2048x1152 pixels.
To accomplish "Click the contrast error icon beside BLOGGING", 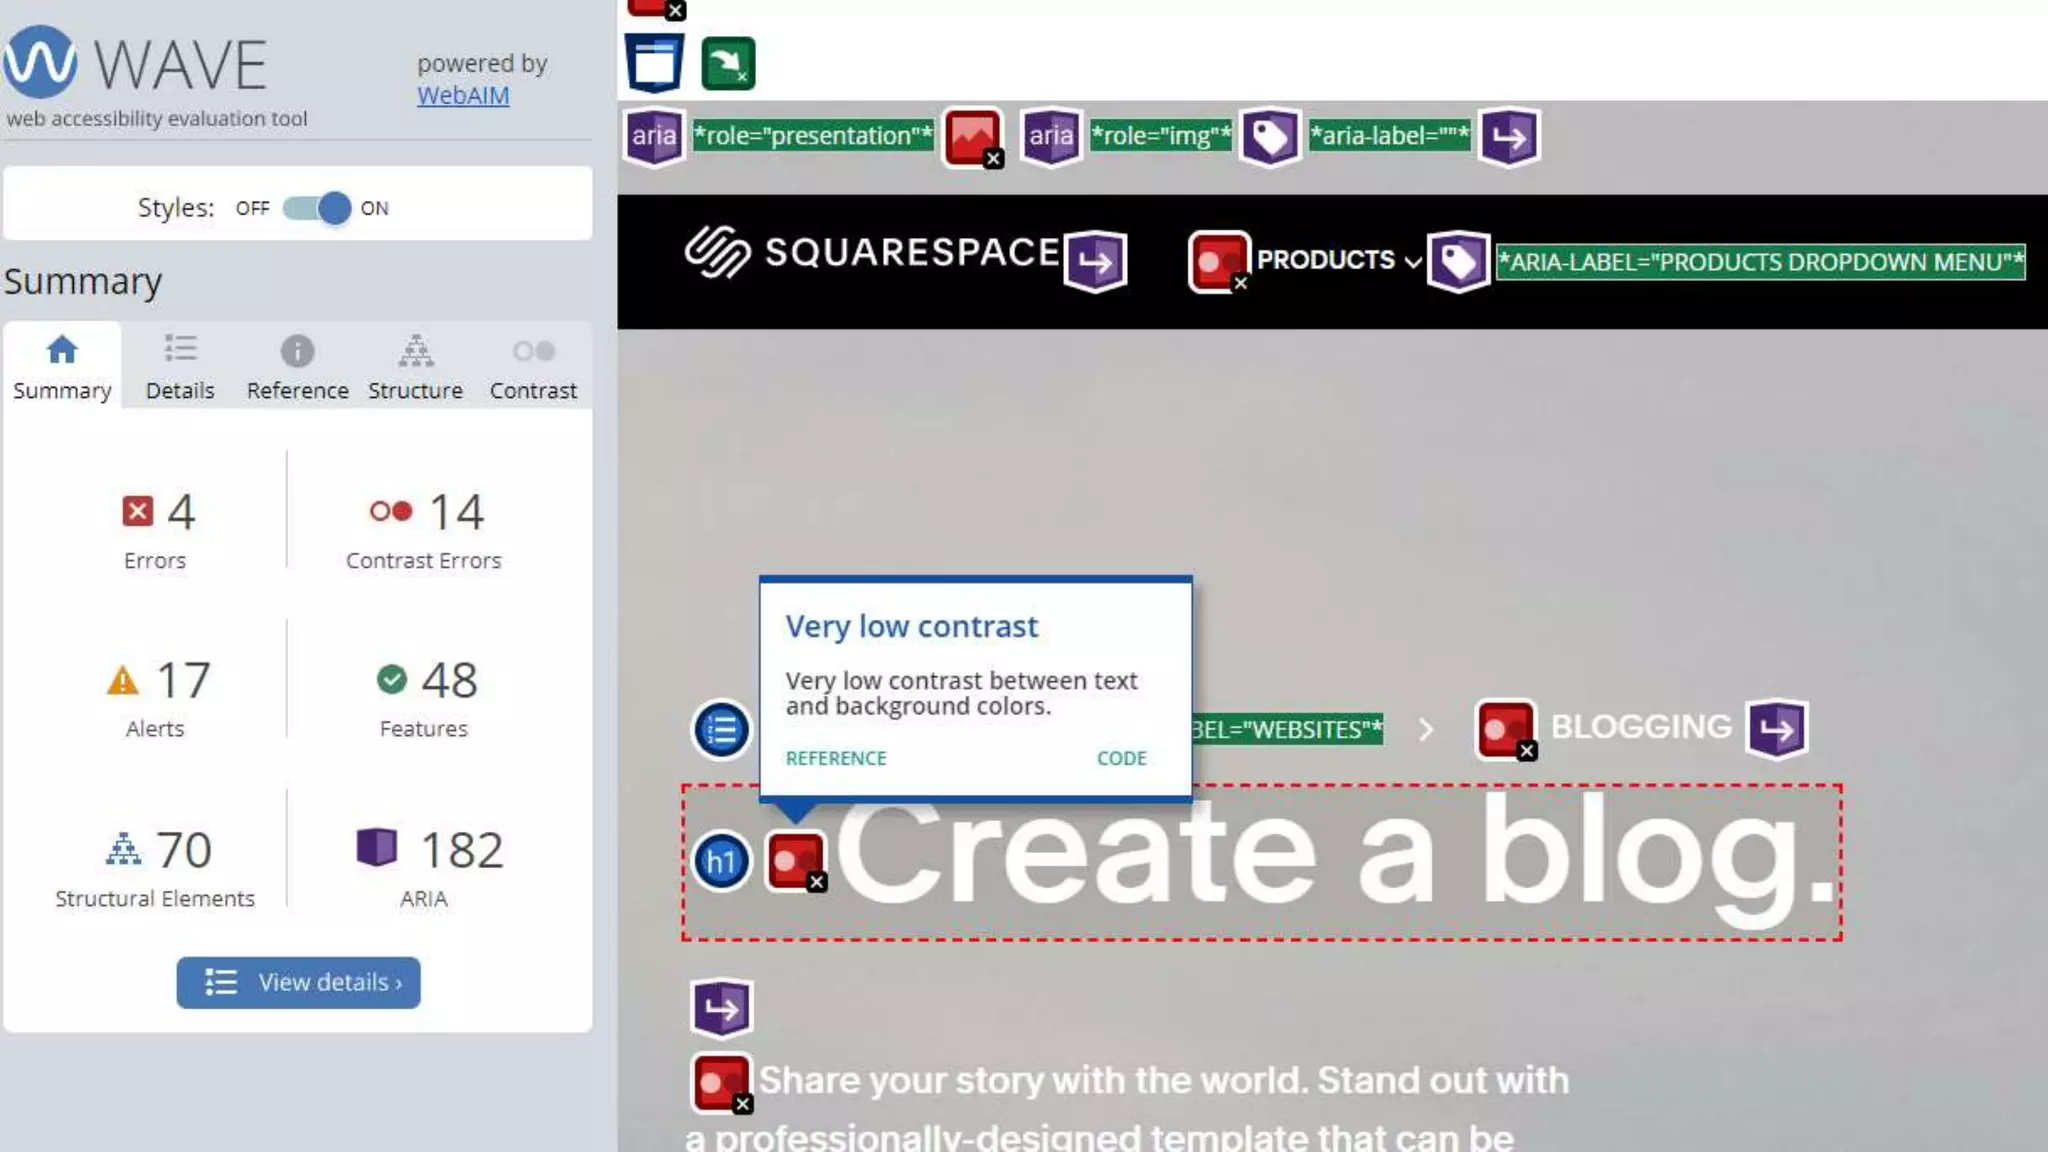I will pos(1505,729).
